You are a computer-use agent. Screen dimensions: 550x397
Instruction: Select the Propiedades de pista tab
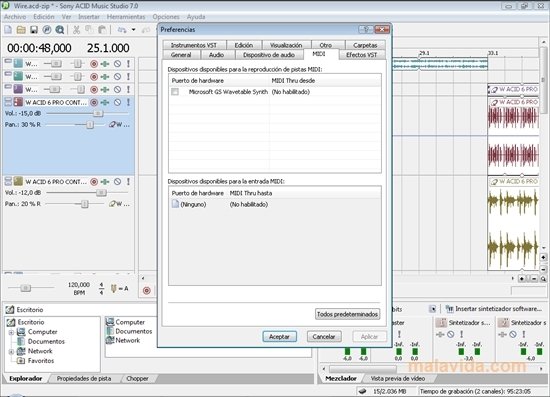[x=84, y=379]
